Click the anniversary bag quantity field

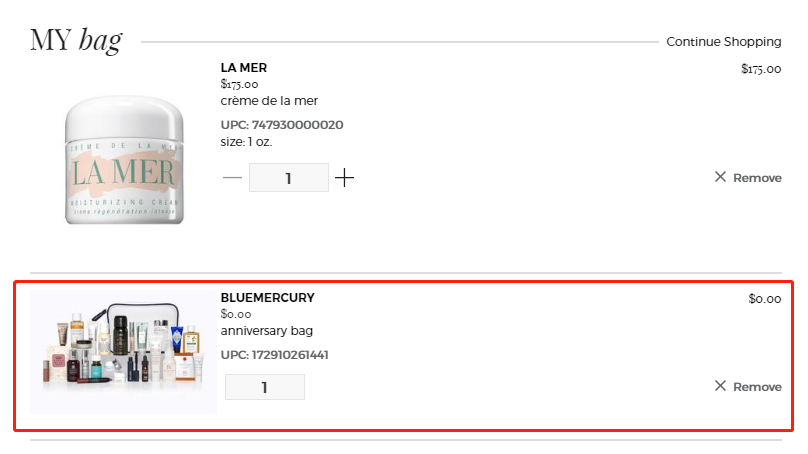pyautogui.click(x=264, y=387)
